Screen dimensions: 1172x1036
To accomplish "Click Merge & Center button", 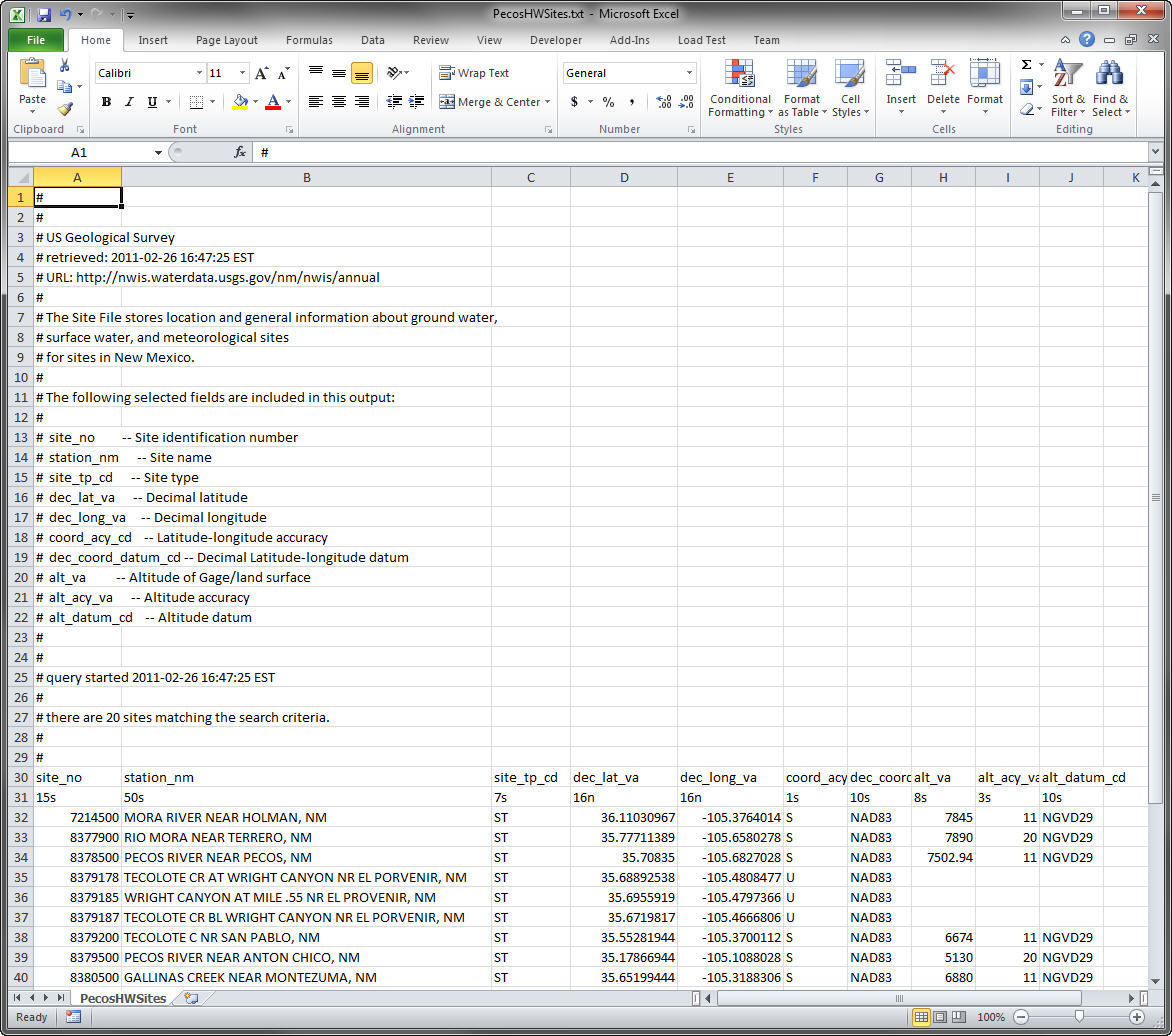I will click(x=490, y=102).
